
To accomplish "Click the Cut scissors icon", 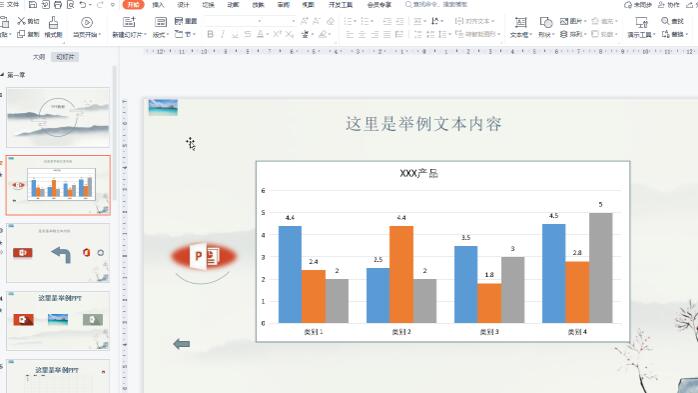I will tap(21, 21).
